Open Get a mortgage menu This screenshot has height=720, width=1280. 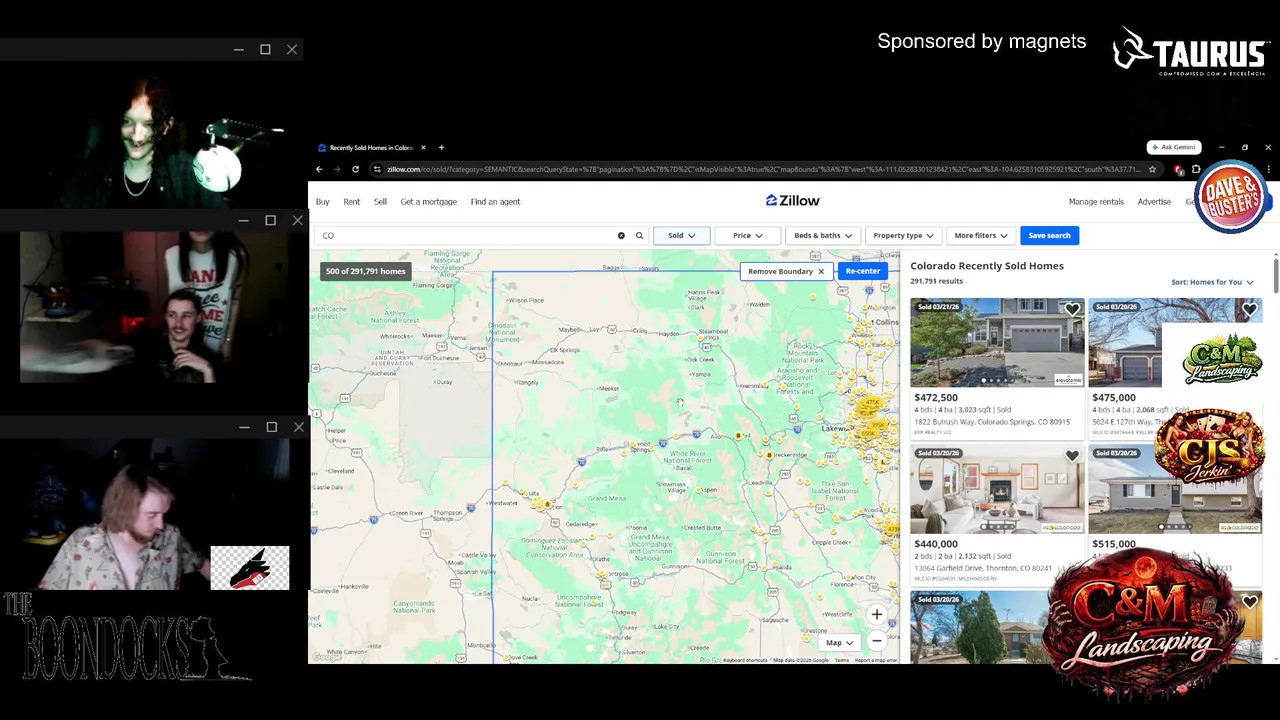coord(428,202)
